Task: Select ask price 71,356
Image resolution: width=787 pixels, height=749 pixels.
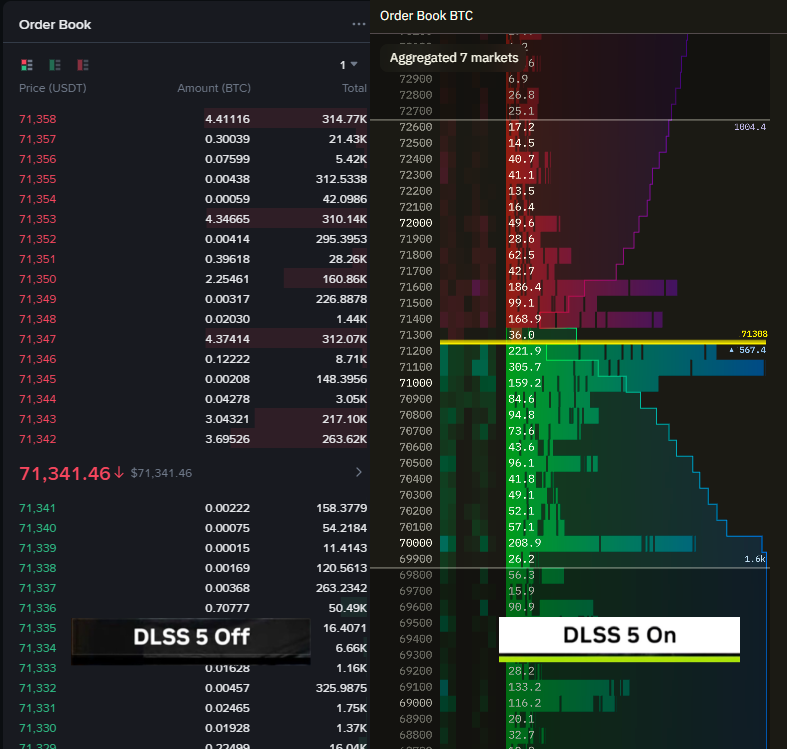Action: point(38,159)
